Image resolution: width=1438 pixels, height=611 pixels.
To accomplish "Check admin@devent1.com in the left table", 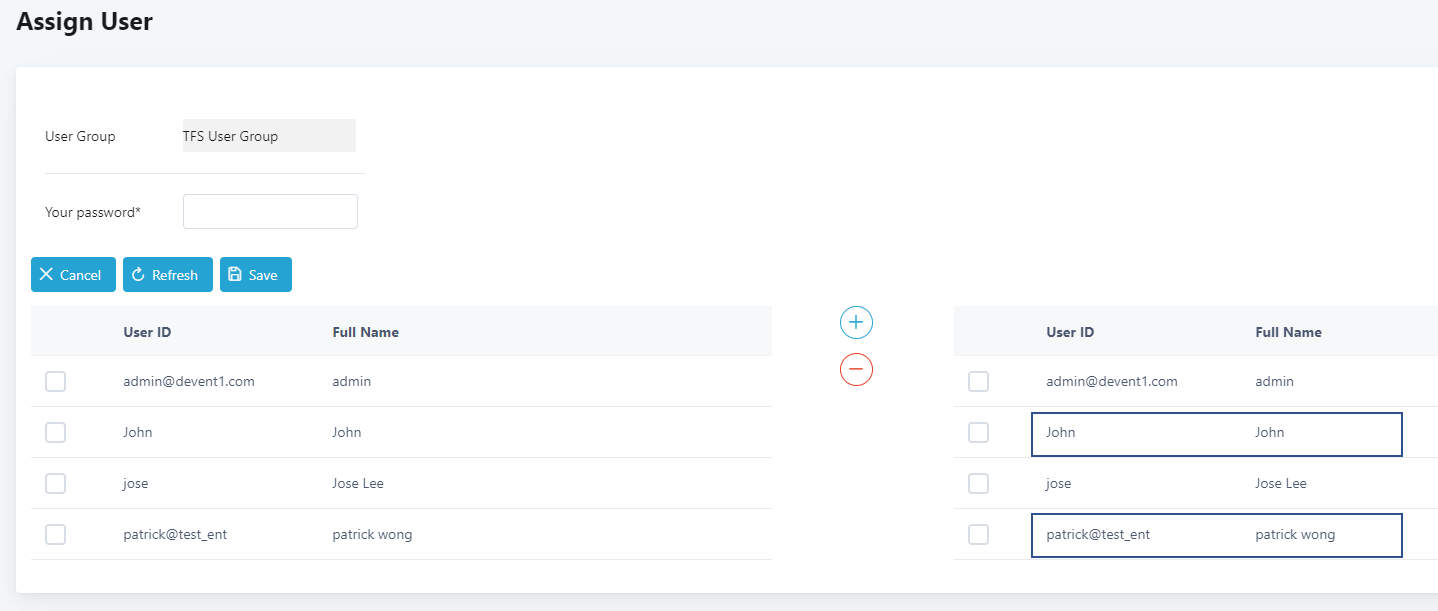I will (56, 381).
